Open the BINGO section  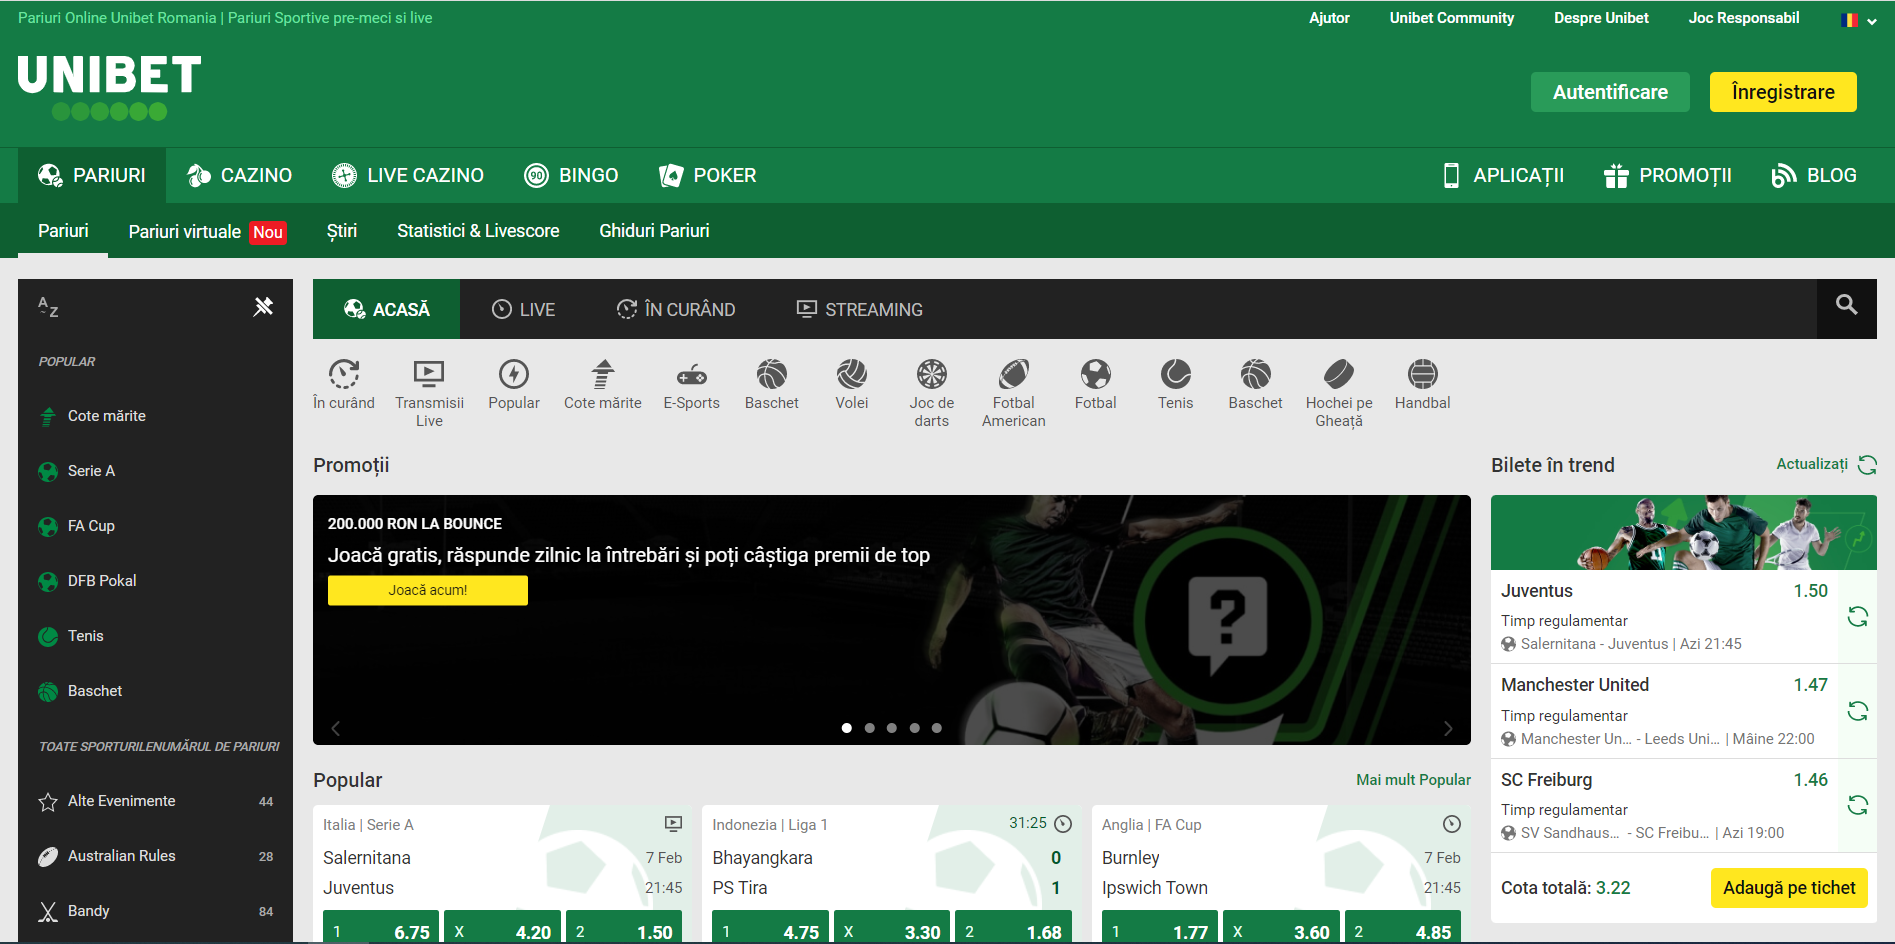[x=571, y=175]
